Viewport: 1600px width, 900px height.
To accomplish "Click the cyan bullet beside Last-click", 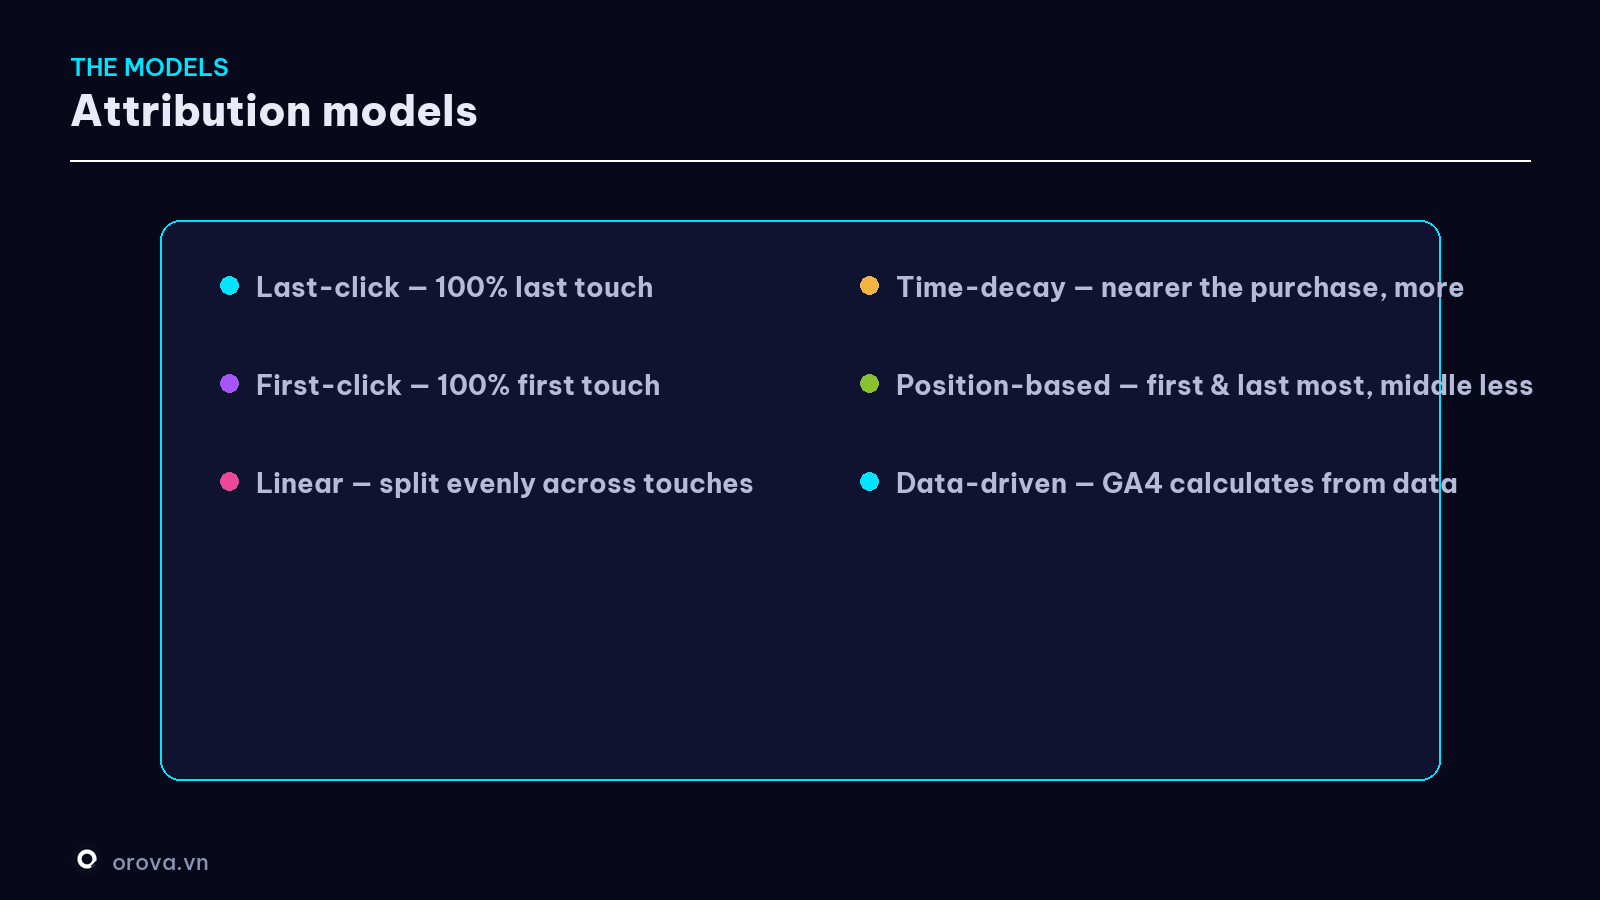I will (230, 286).
